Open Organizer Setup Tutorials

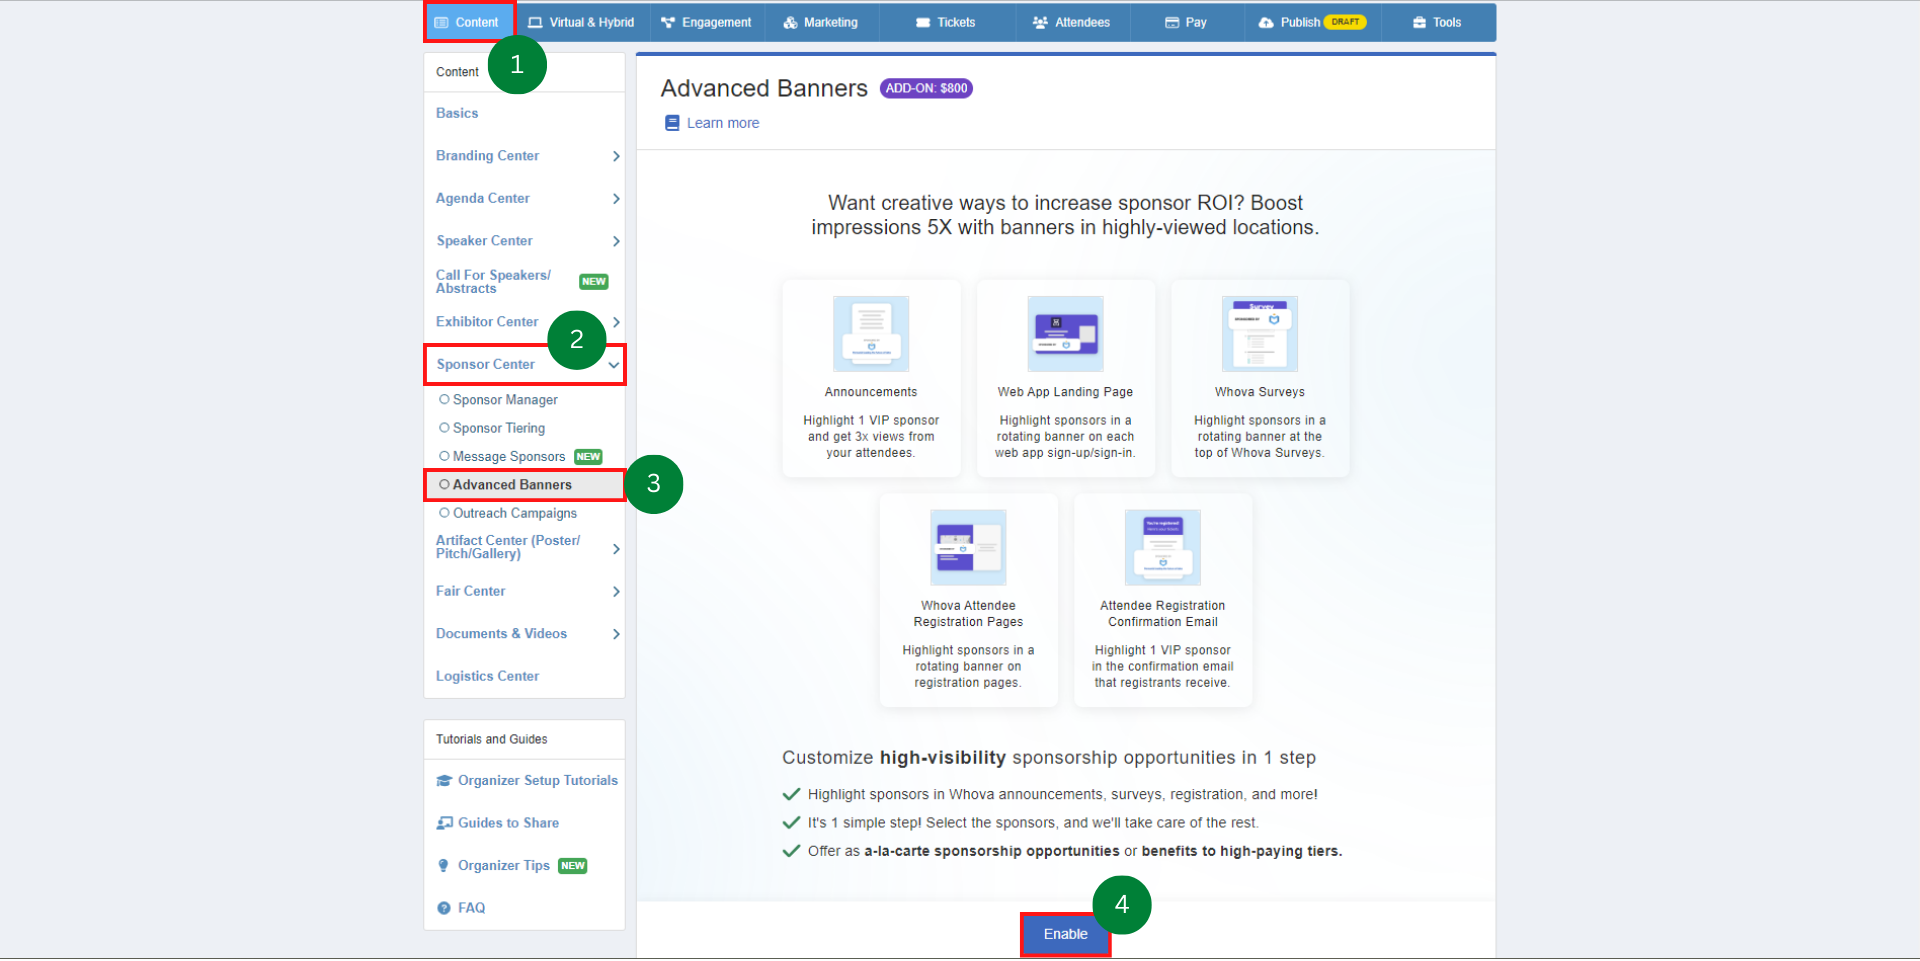coord(538,781)
